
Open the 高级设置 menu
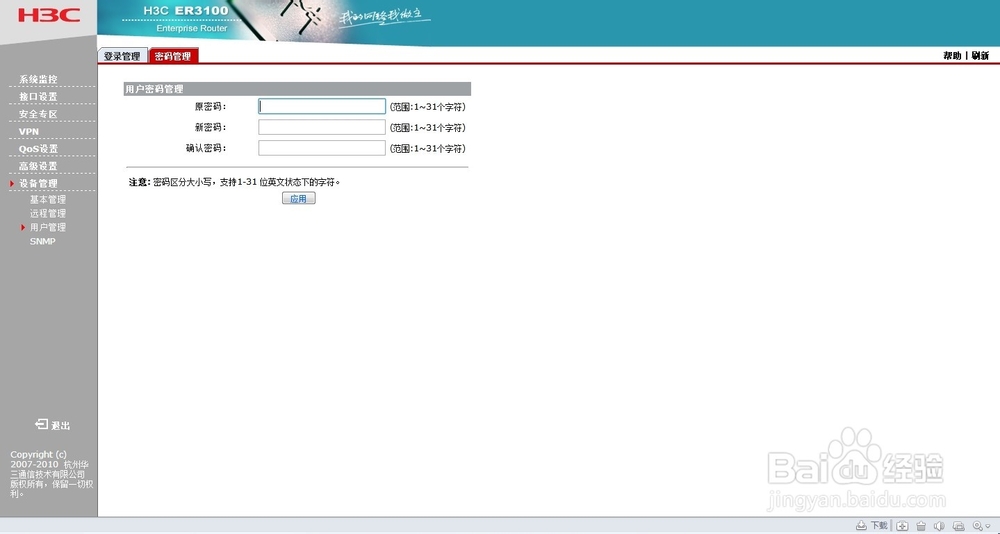point(38,166)
